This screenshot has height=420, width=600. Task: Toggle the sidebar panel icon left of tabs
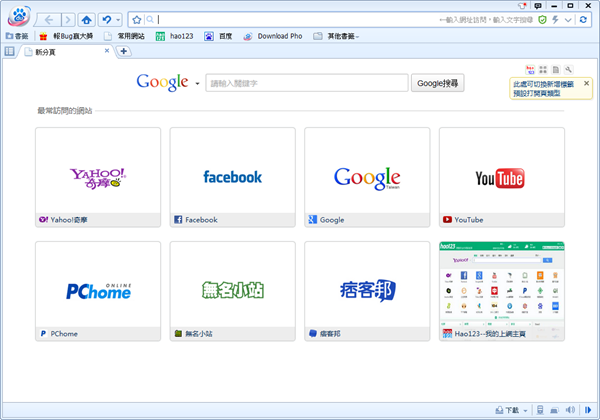(10, 51)
